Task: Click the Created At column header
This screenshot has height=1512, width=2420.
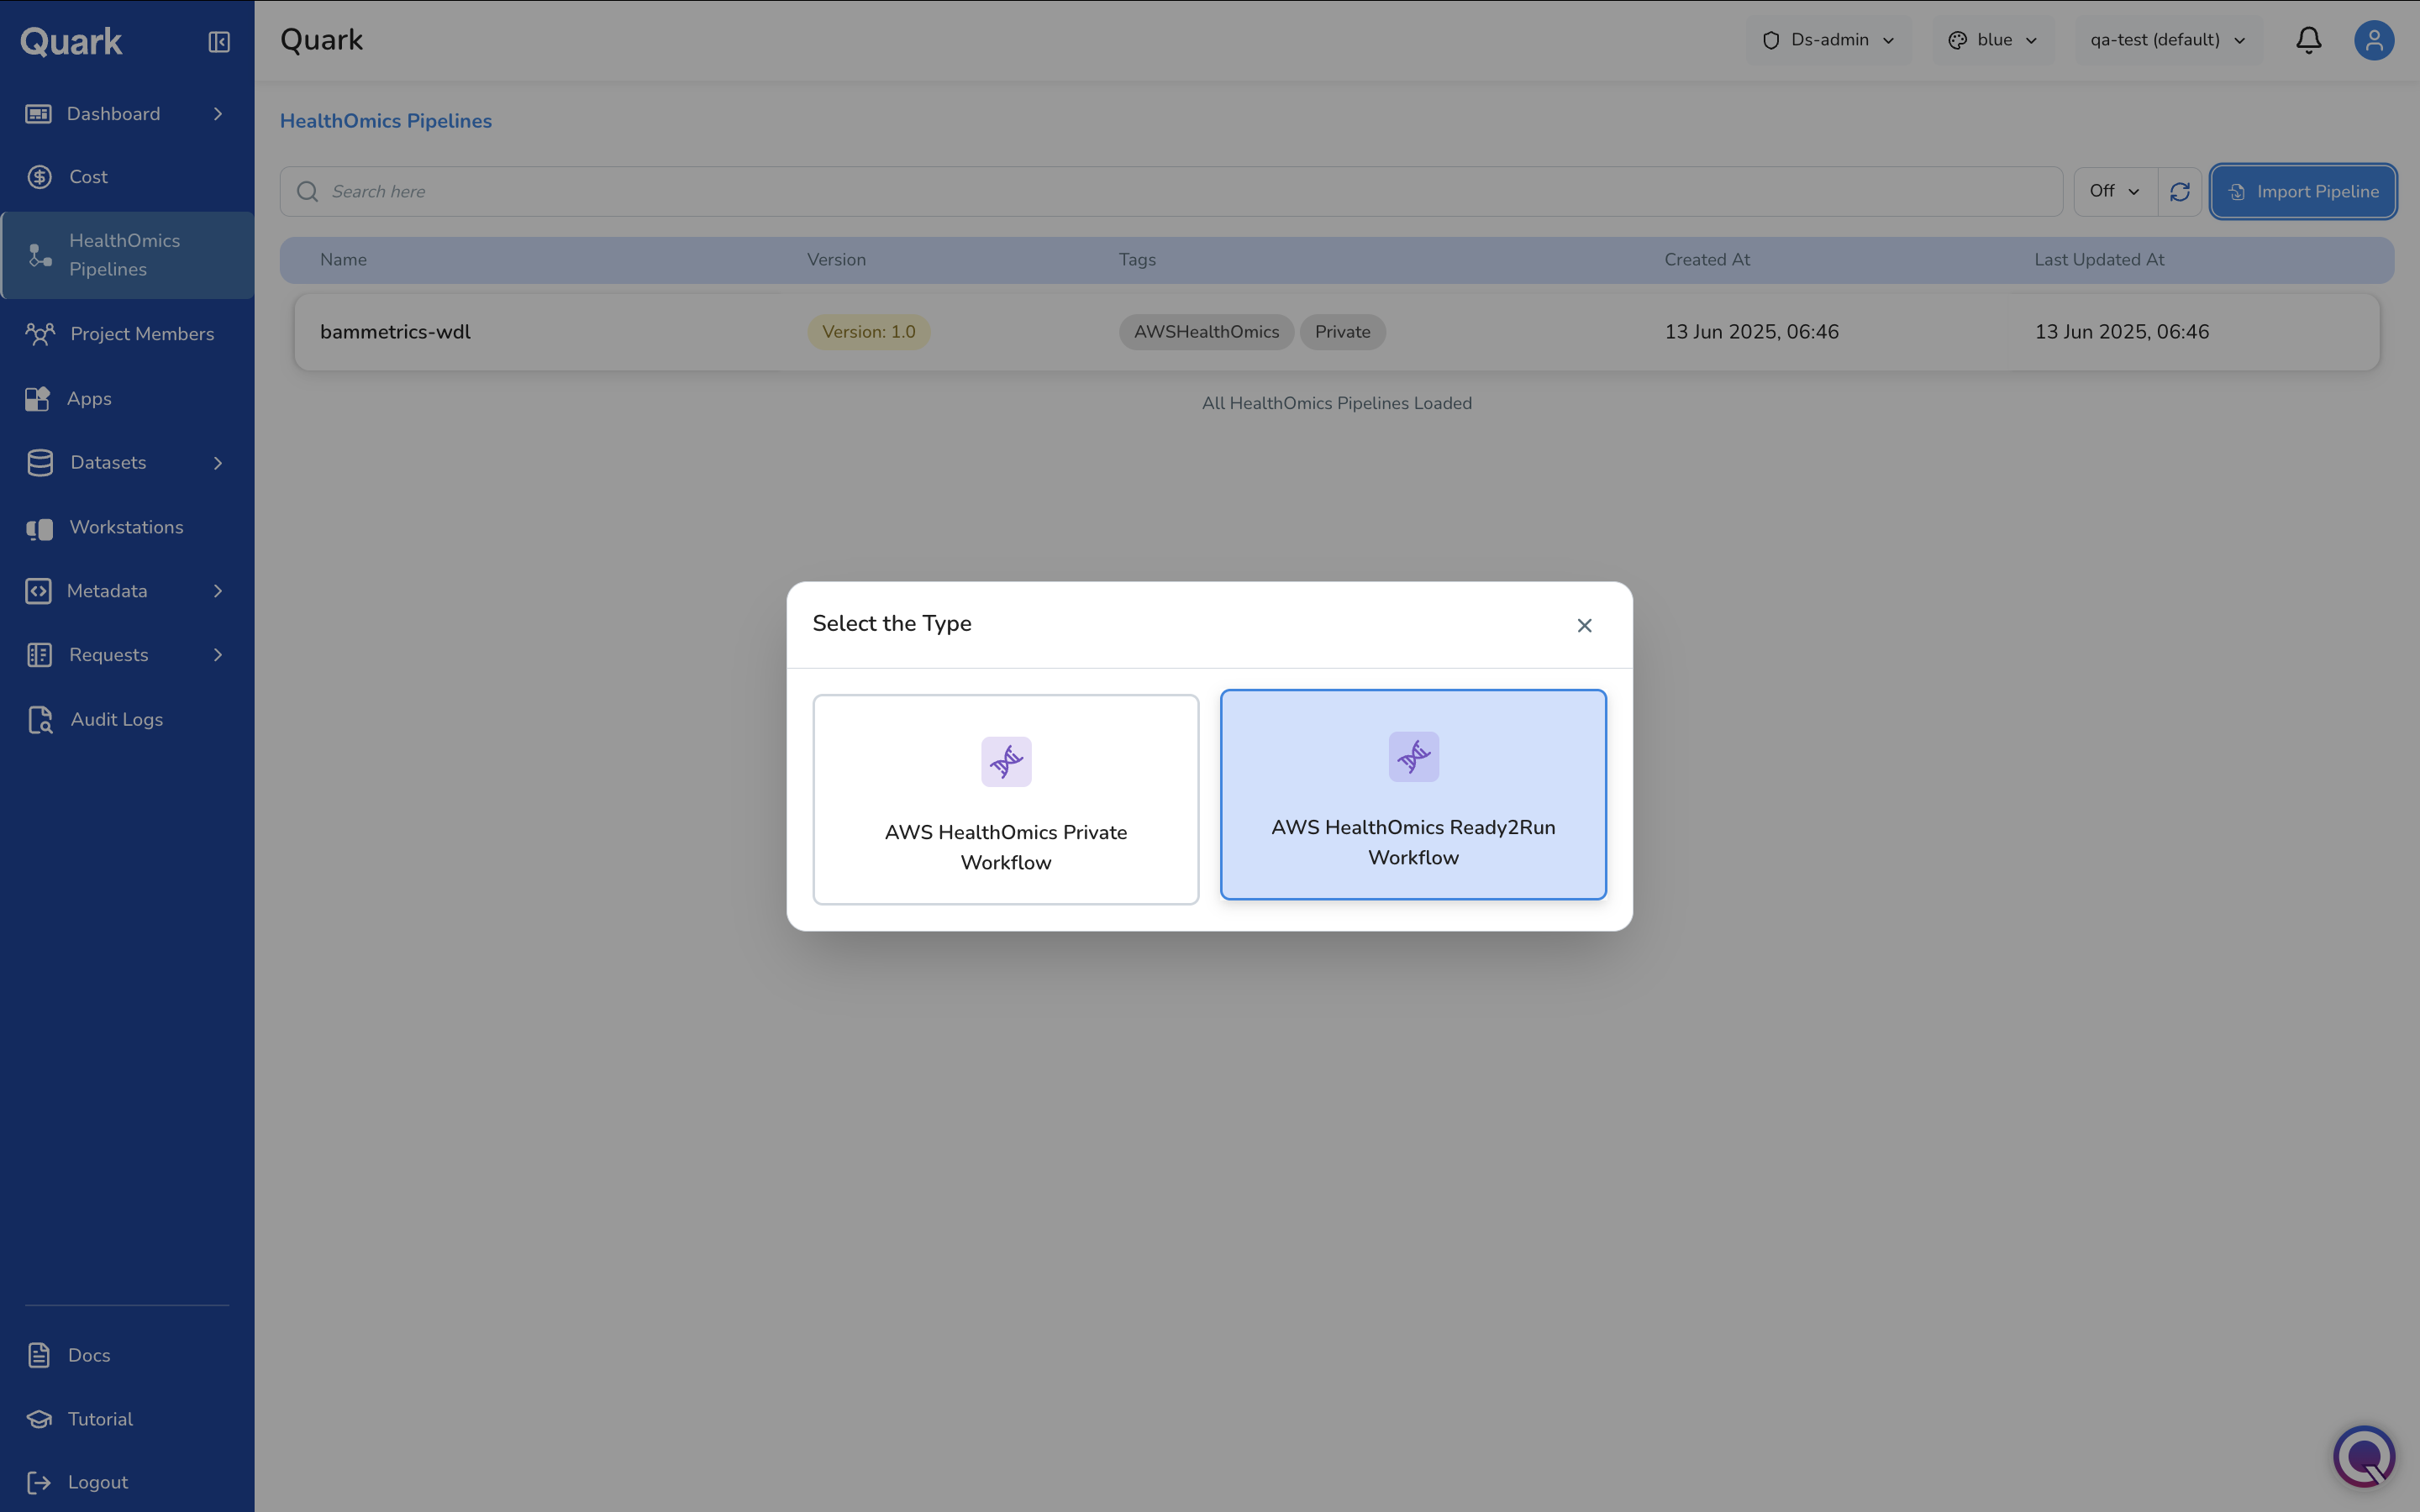Action: click(x=1707, y=260)
